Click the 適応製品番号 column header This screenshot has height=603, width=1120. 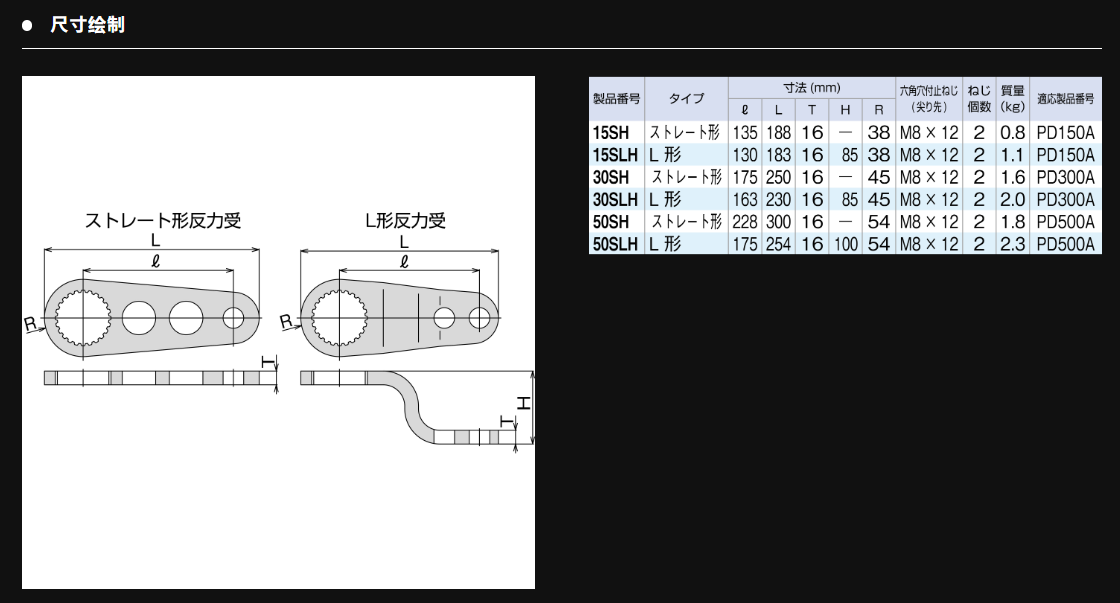[1065, 99]
